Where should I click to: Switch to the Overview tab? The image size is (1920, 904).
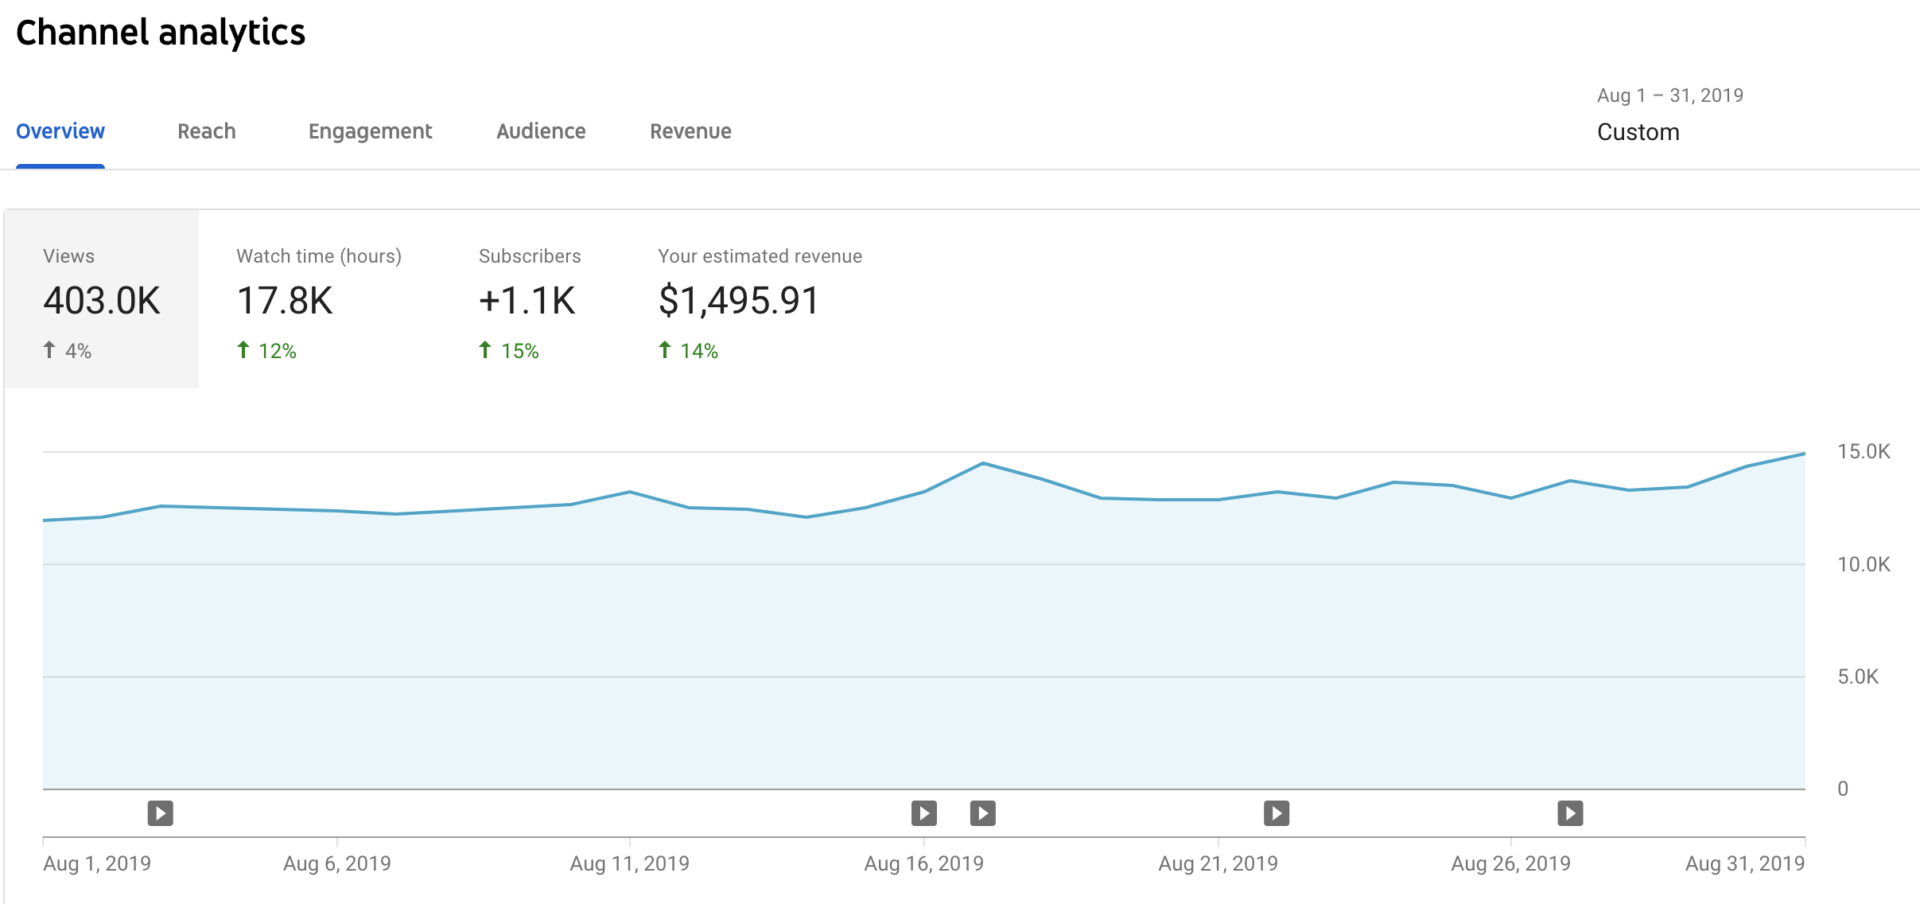60,131
